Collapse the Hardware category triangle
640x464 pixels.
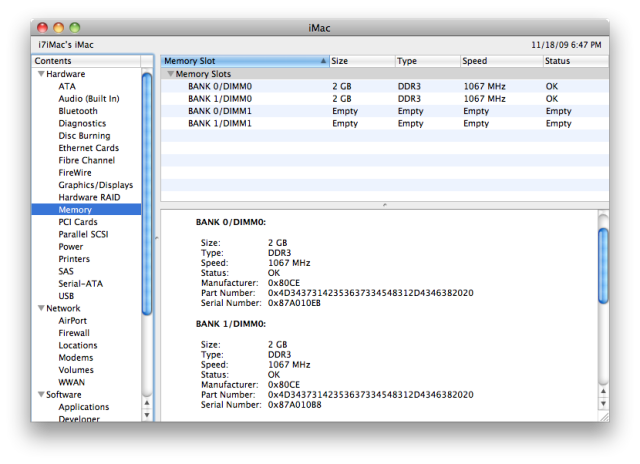(41, 74)
